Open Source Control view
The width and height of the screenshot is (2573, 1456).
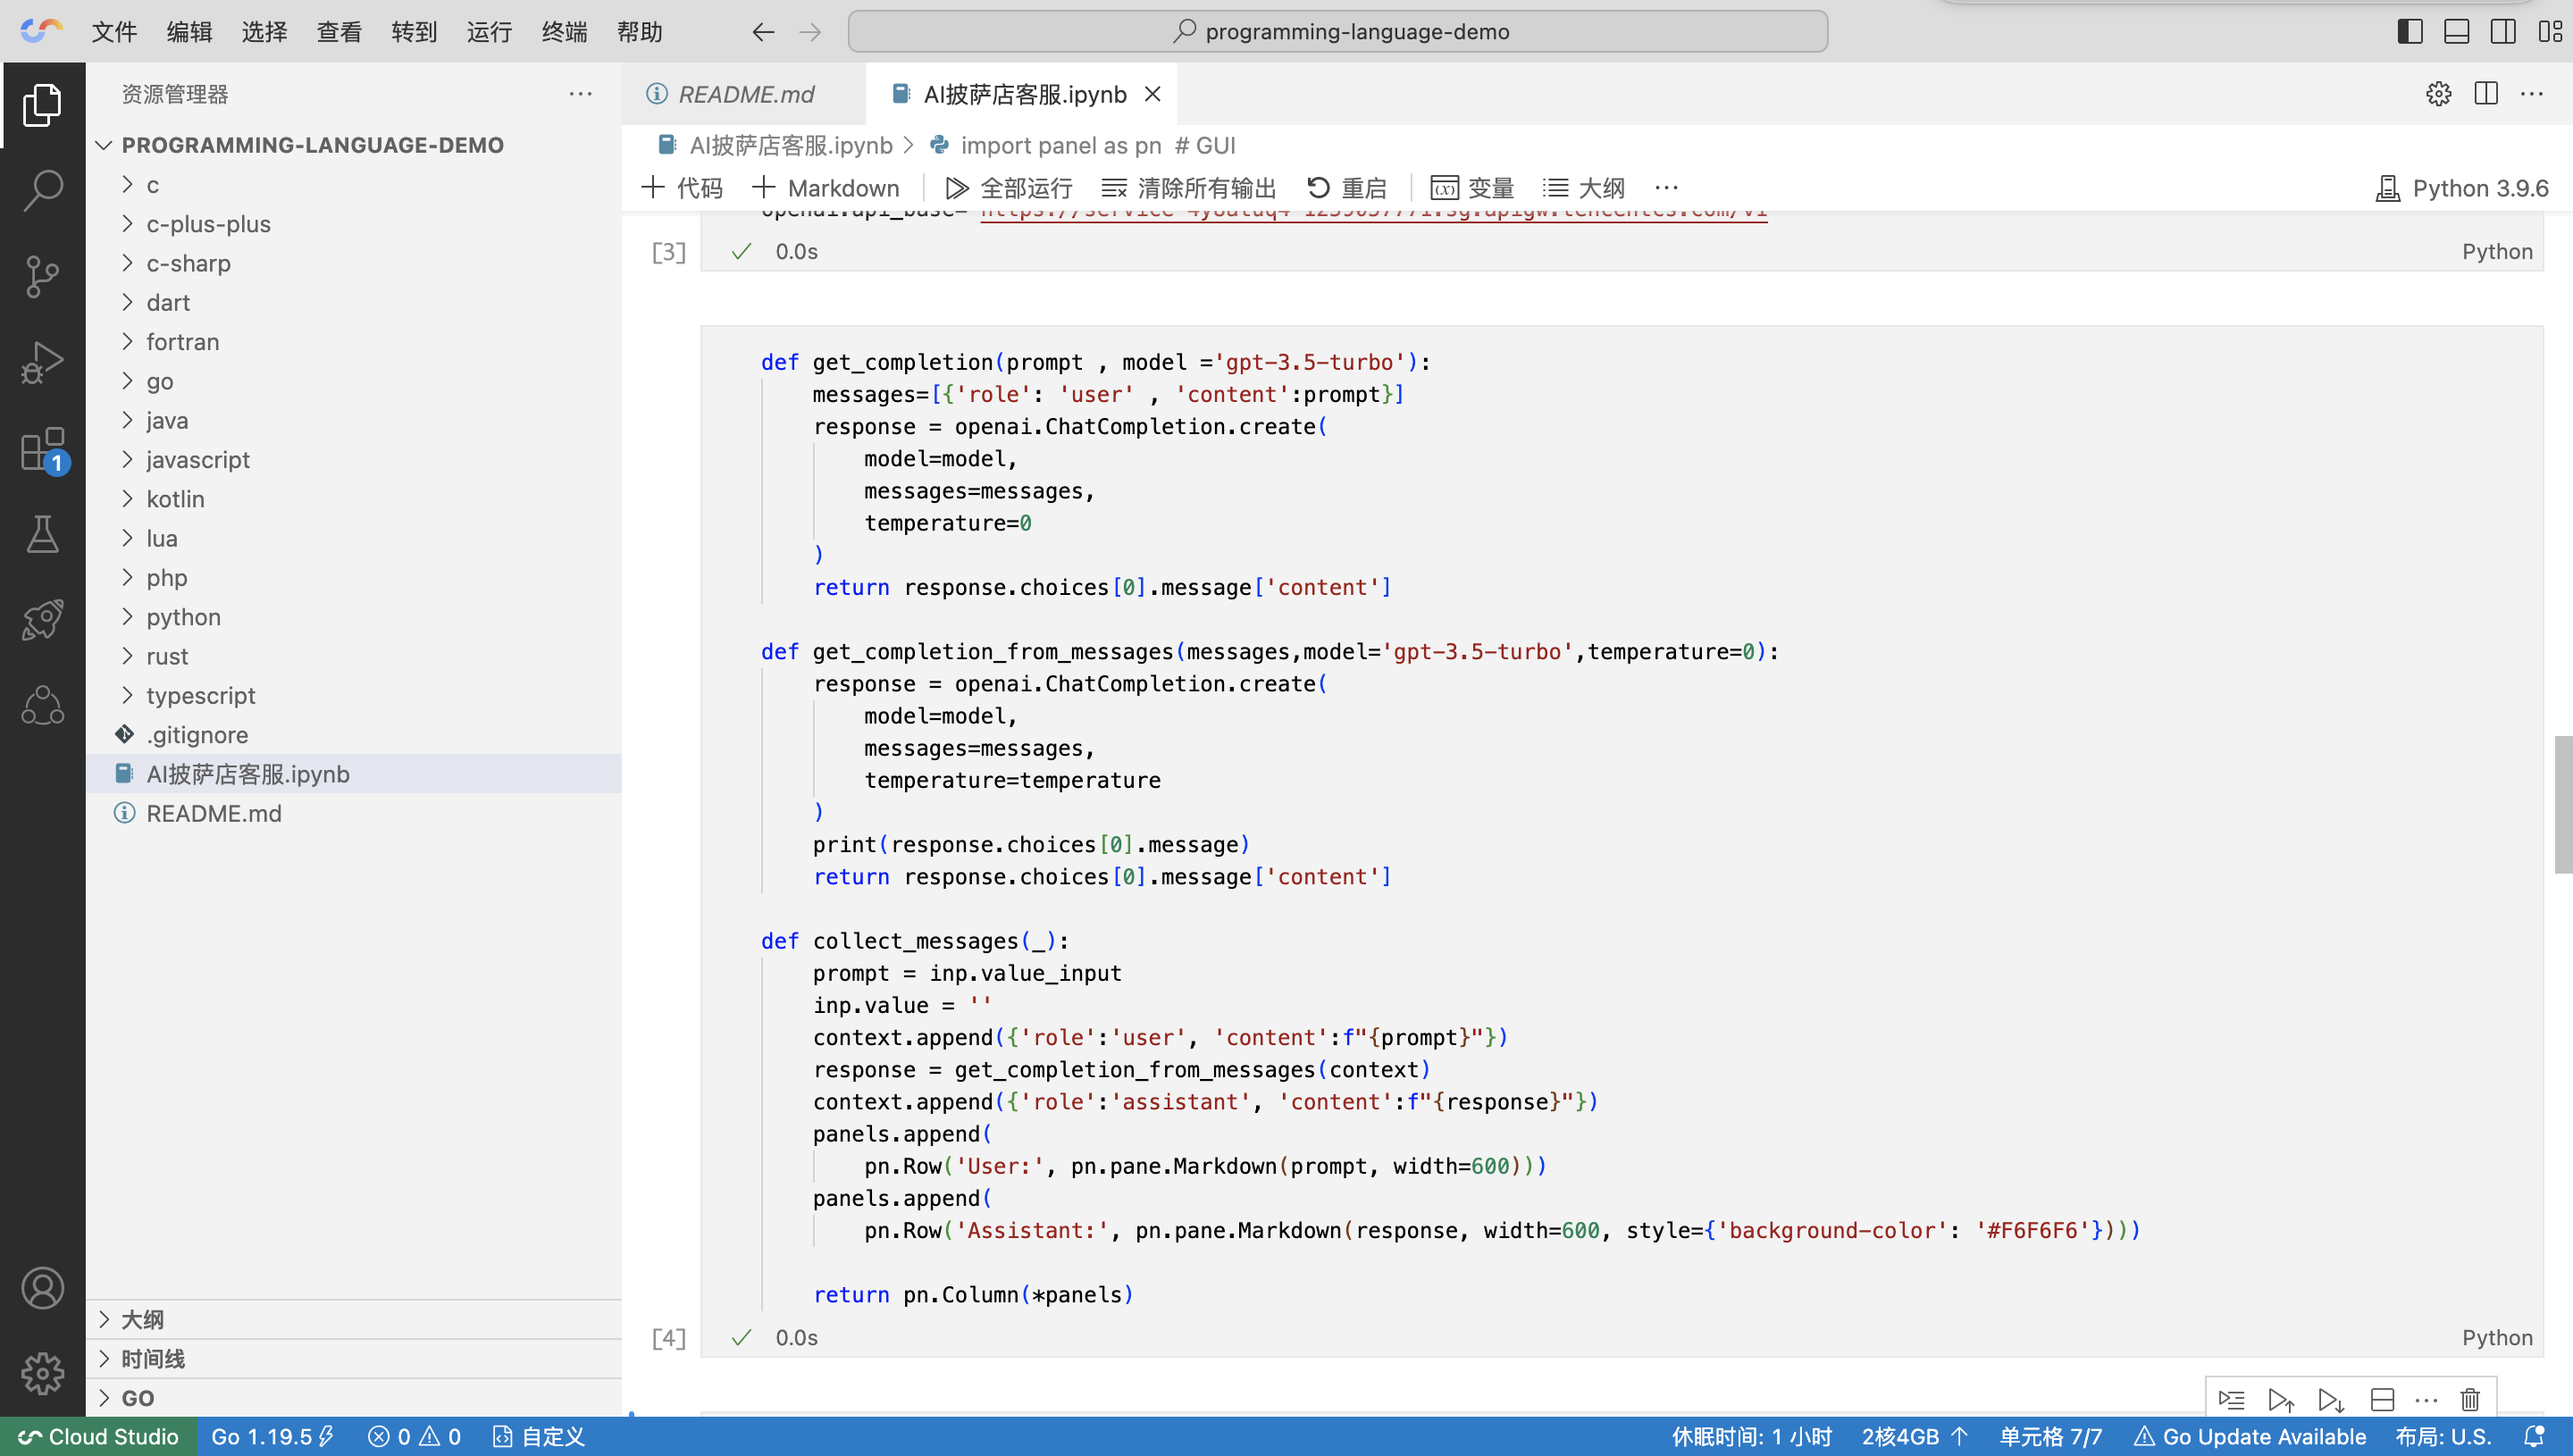pyautogui.click(x=42, y=276)
